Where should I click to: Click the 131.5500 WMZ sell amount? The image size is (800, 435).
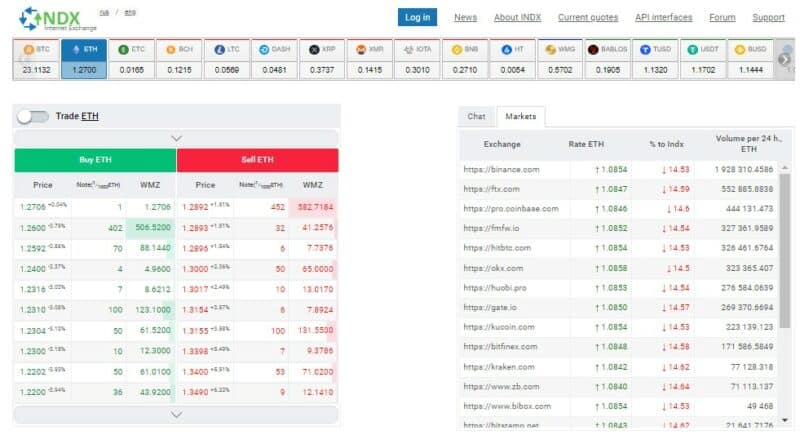[315, 330]
